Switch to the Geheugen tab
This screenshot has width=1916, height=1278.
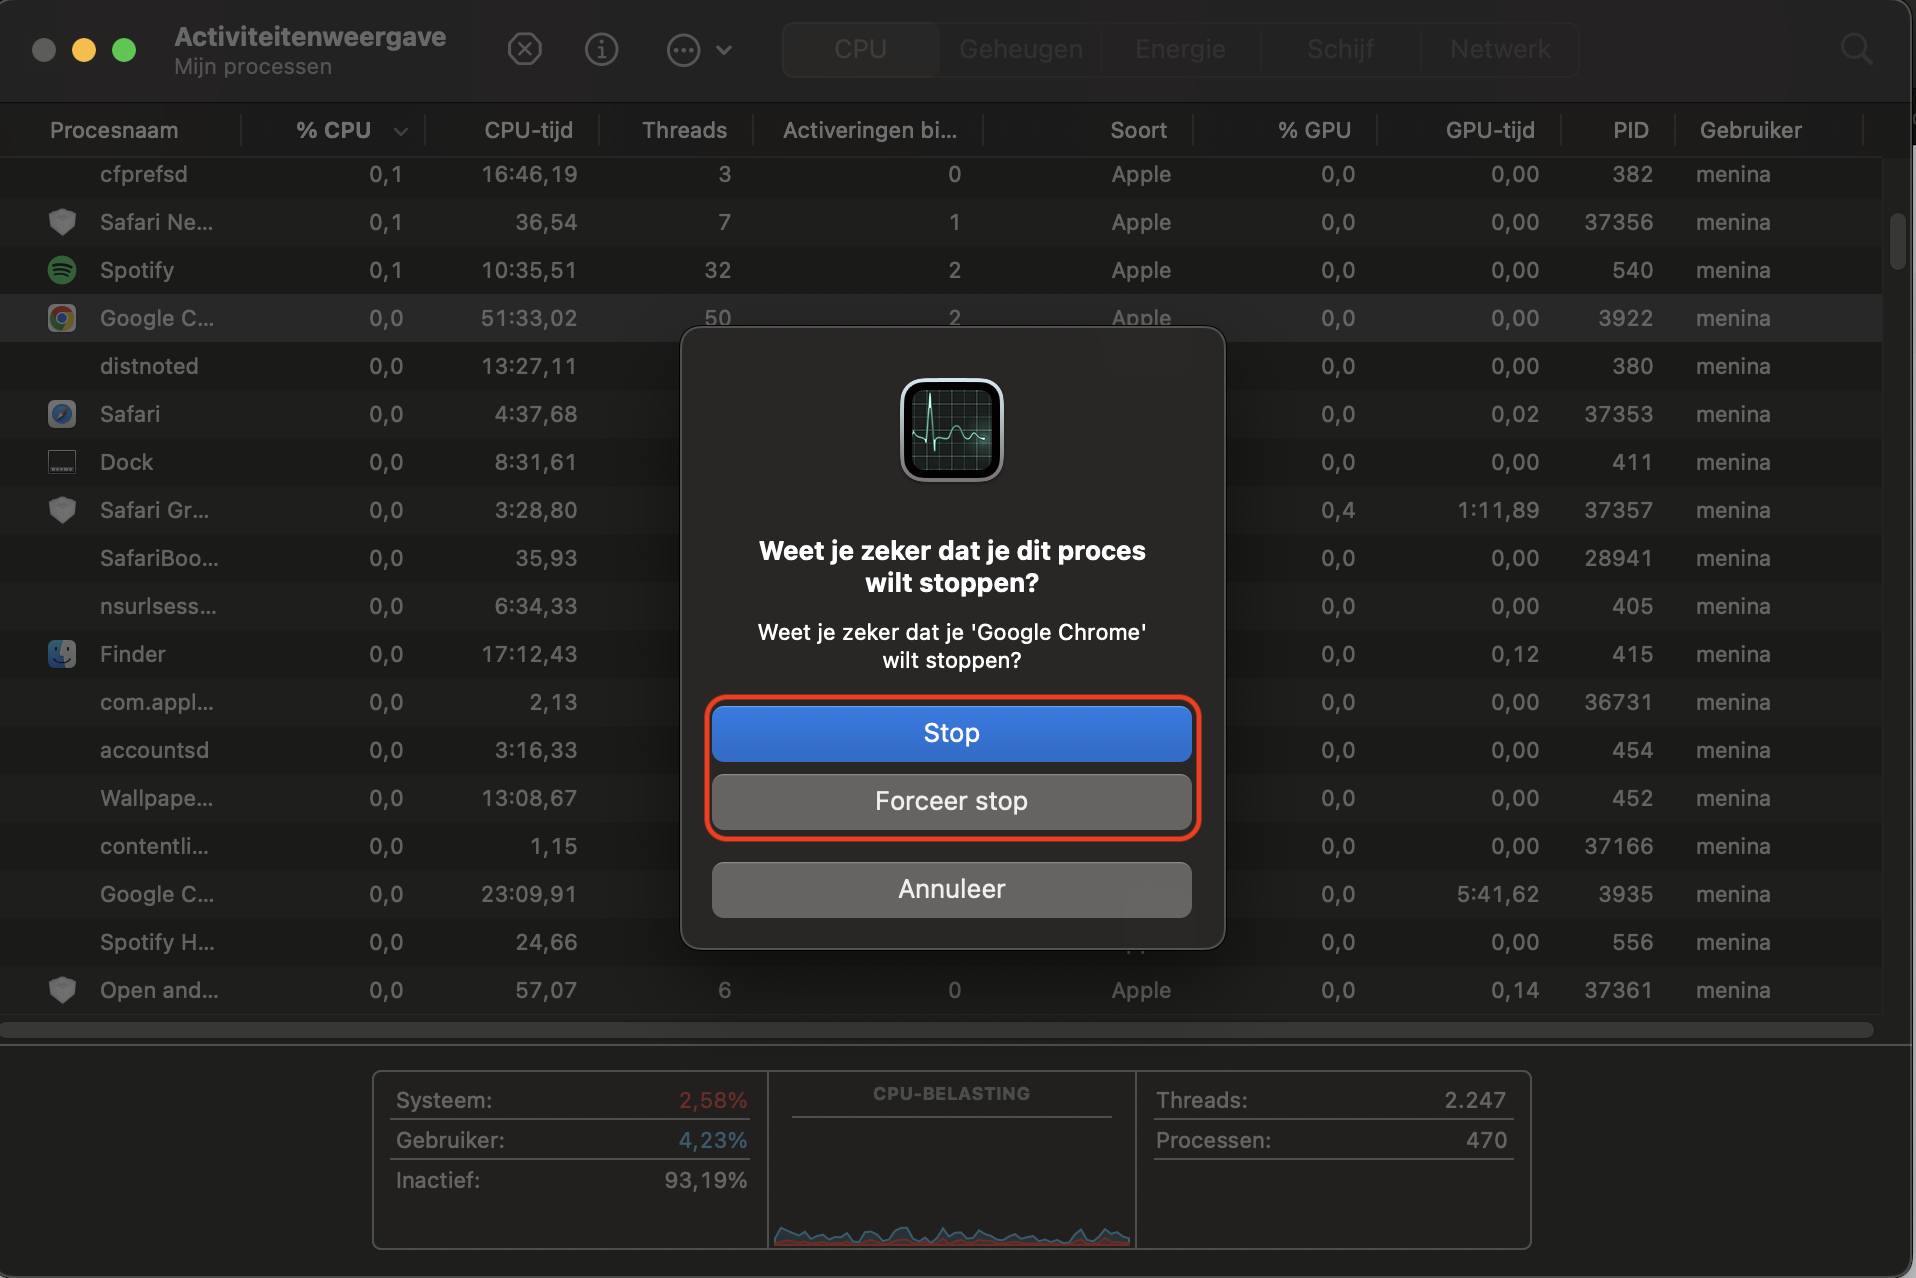pos(1020,49)
